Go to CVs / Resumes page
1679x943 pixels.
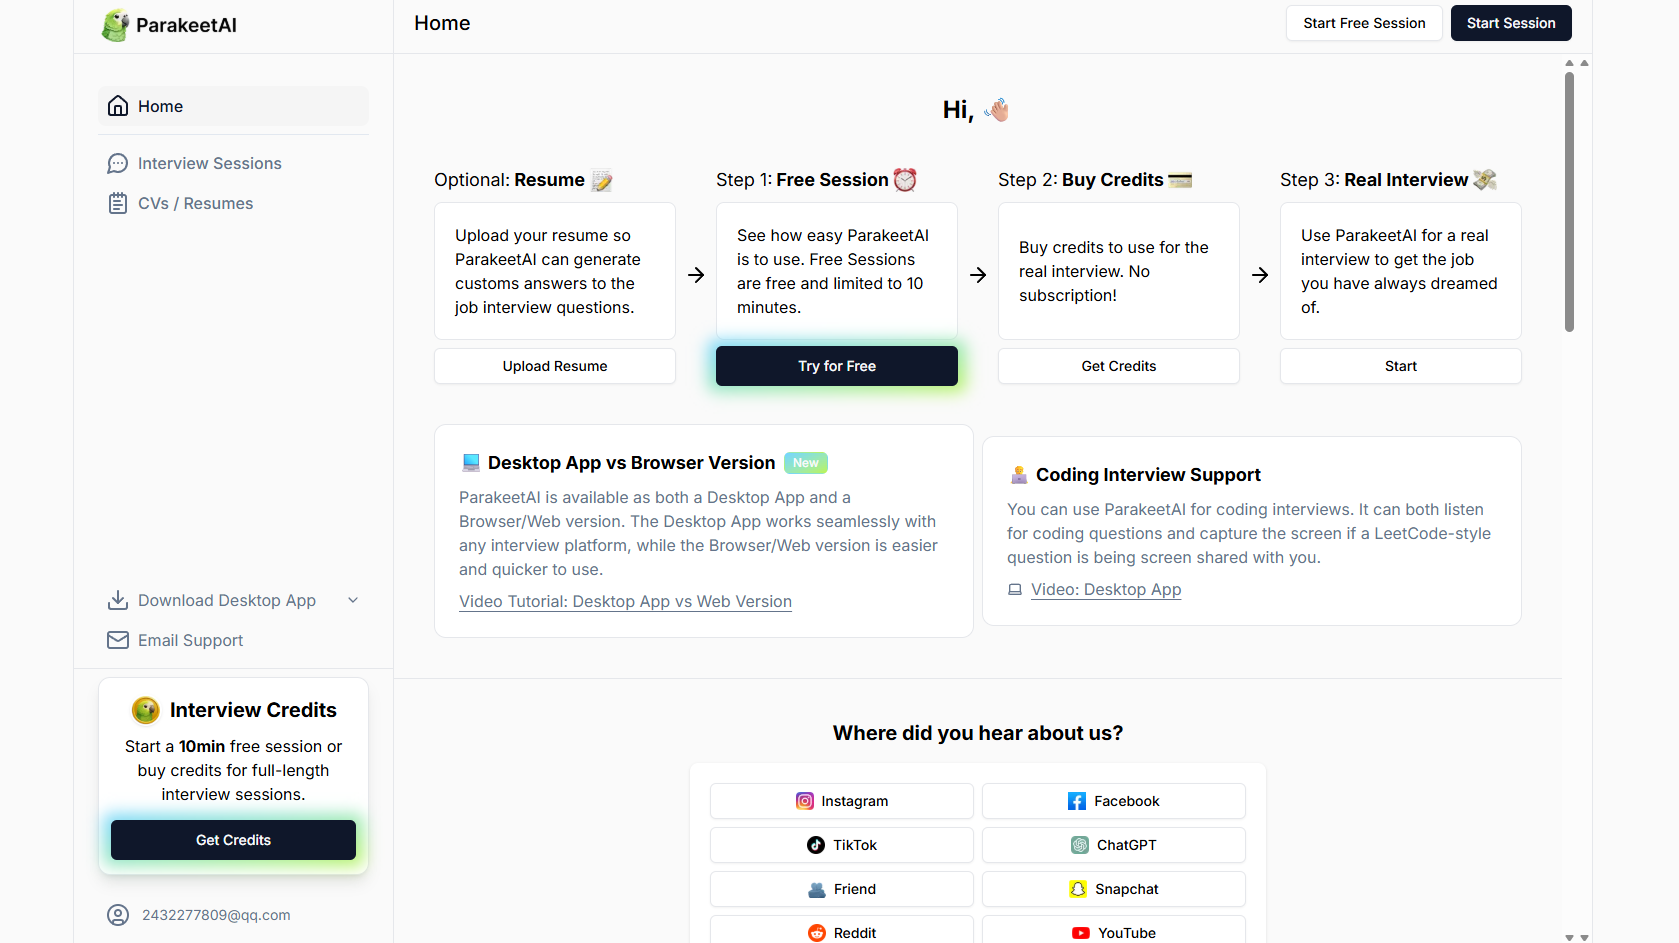click(195, 203)
